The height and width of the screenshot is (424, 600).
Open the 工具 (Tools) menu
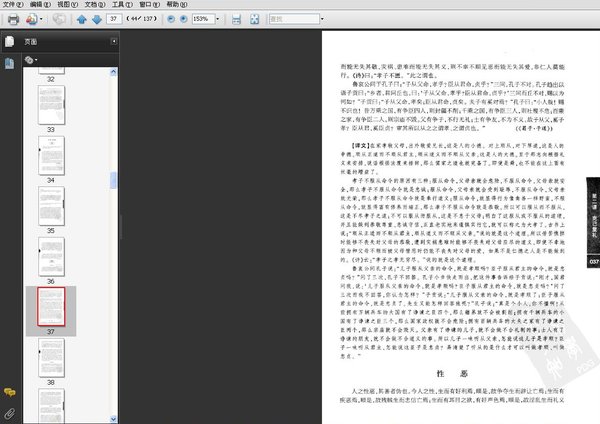coord(122,5)
